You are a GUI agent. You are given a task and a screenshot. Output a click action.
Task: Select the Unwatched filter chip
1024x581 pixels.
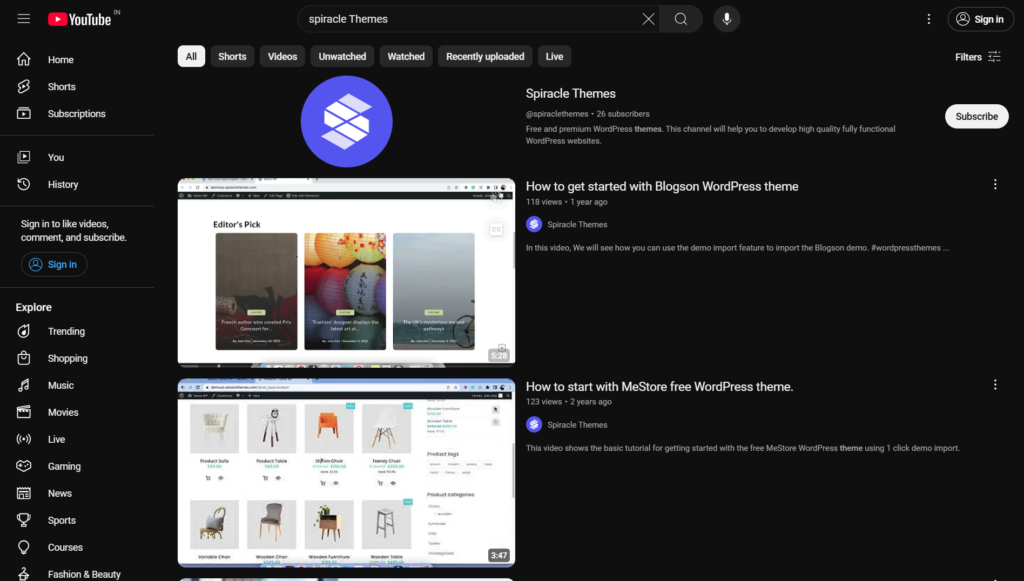coord(342,56)
